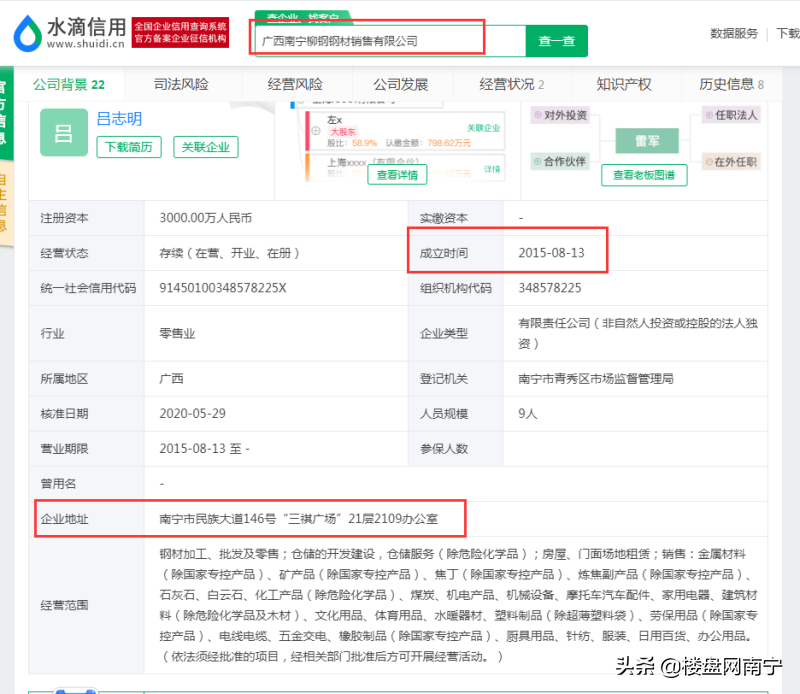
Task: Expand the 对外投资 node
Action: 560,115
